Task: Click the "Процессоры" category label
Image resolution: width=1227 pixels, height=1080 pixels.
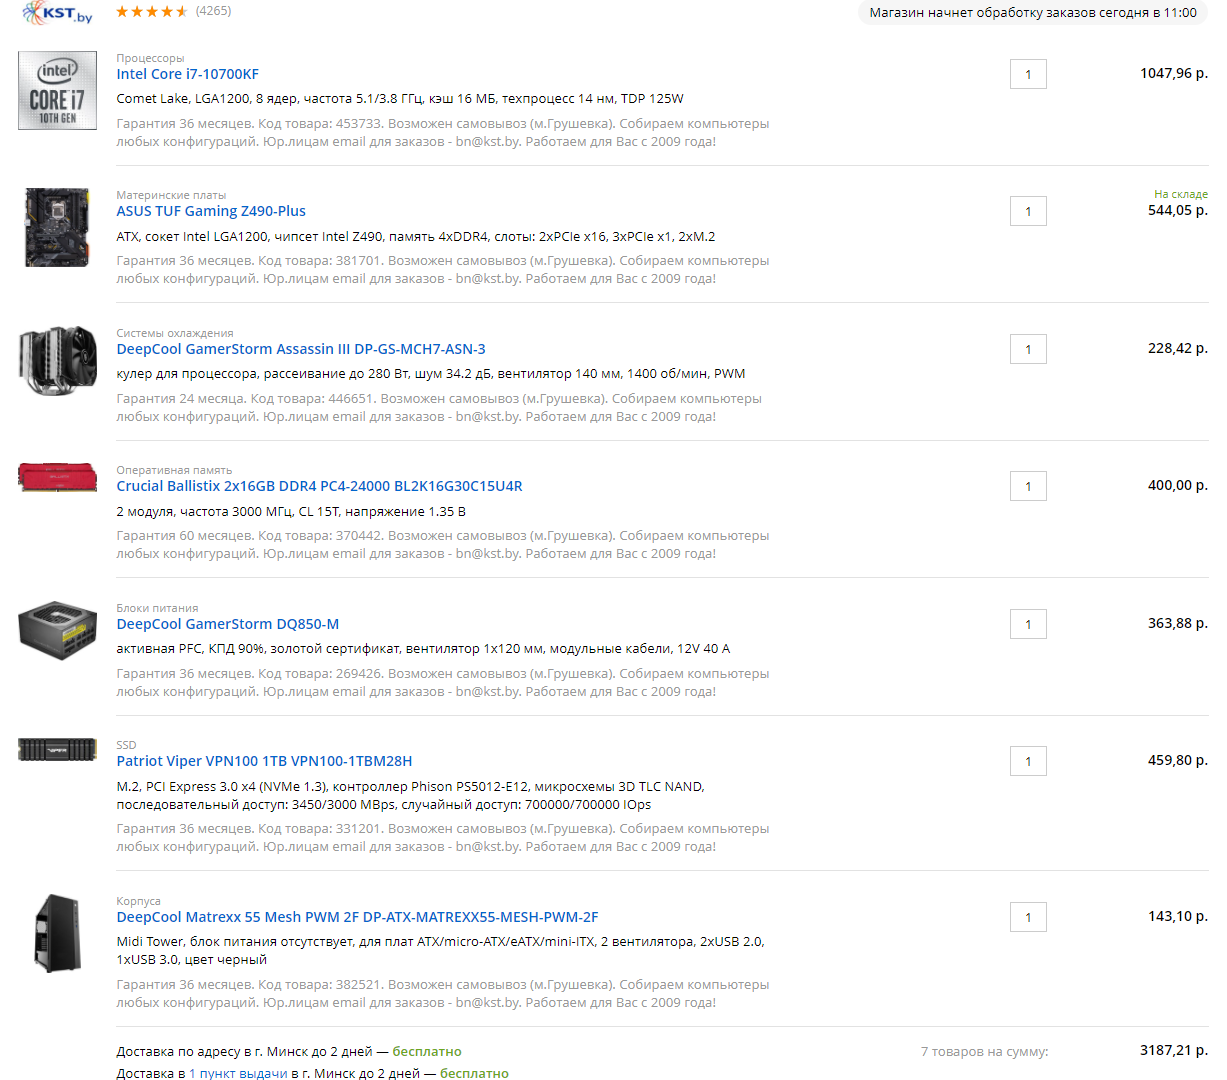Action: point(150,58)
